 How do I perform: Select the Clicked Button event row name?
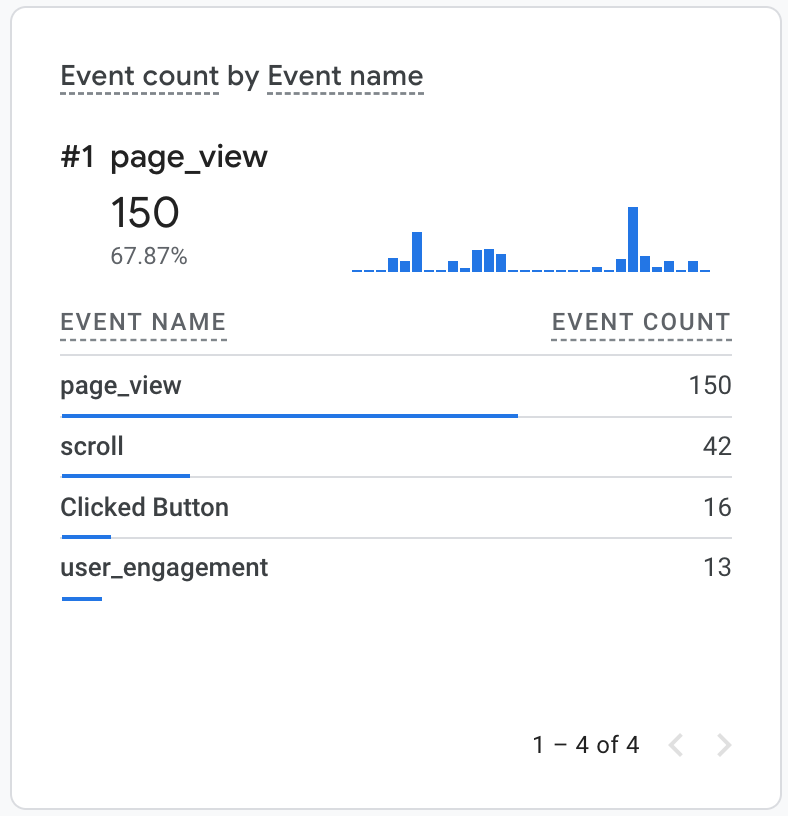(x=145, y=507)
